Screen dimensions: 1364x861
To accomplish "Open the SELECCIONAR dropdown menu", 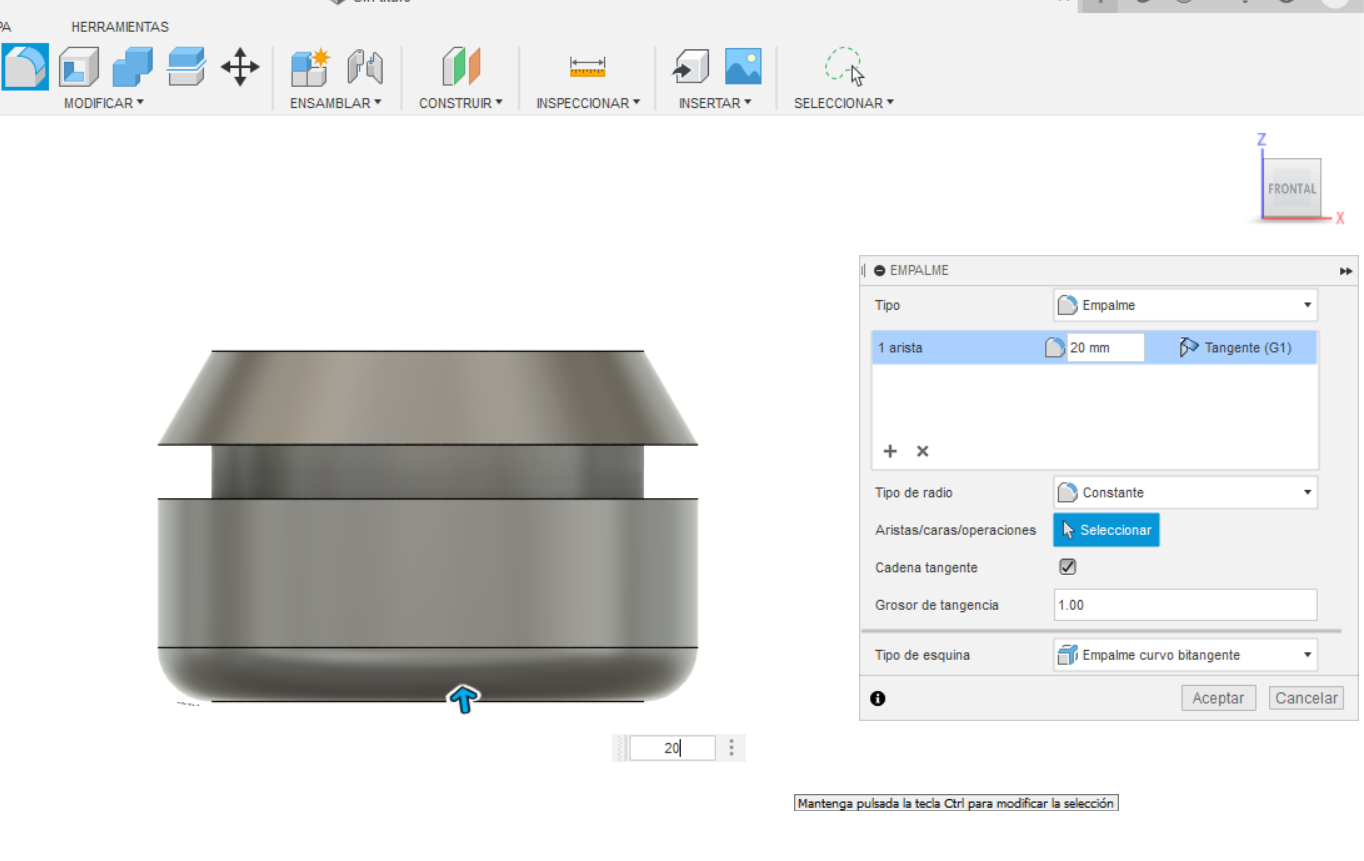I will click(844, 103).
